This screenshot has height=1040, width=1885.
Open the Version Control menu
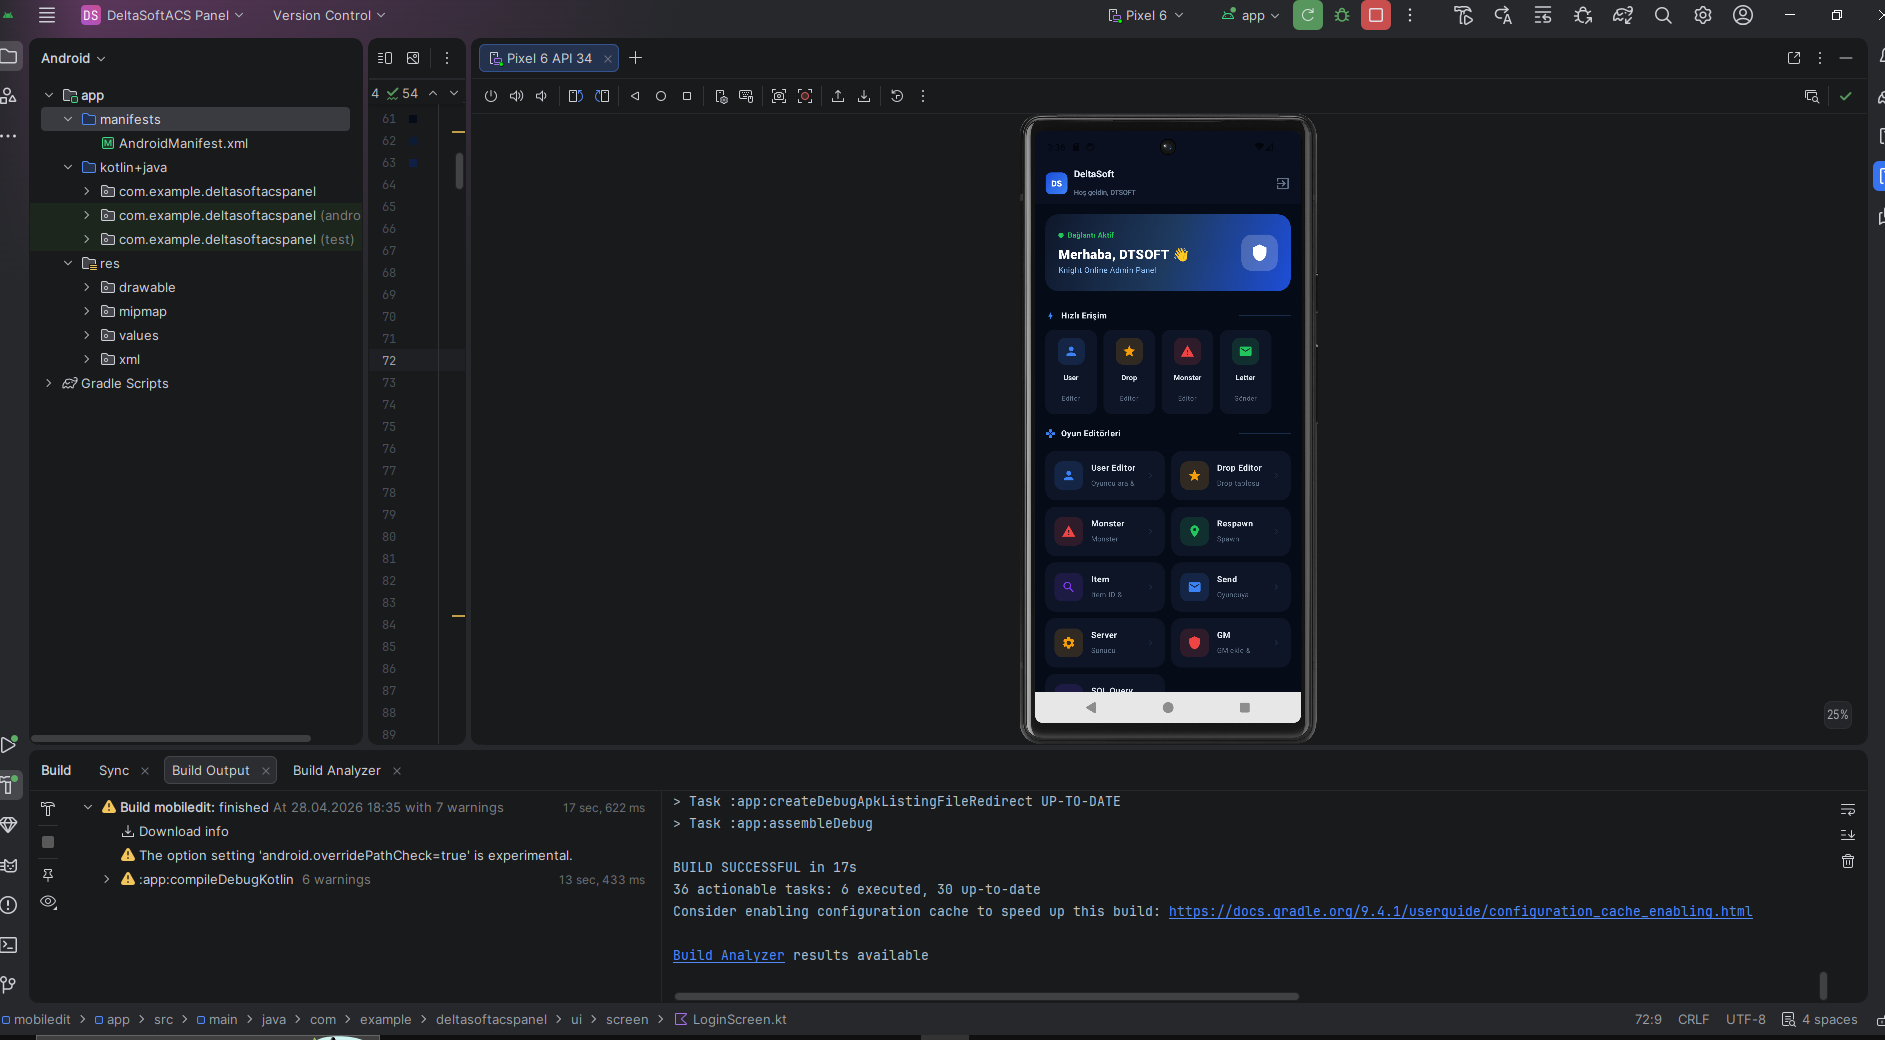point(329,15)
